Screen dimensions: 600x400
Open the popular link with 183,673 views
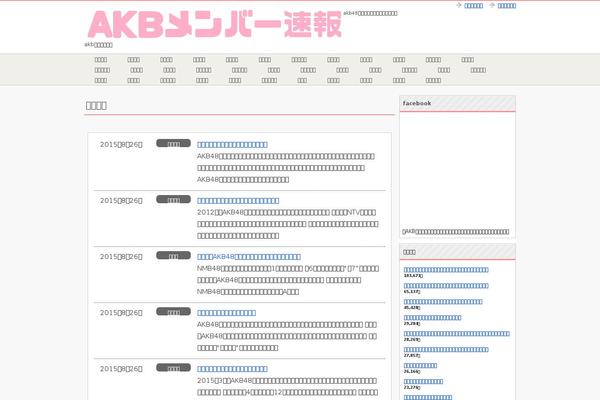pos(446,270)
